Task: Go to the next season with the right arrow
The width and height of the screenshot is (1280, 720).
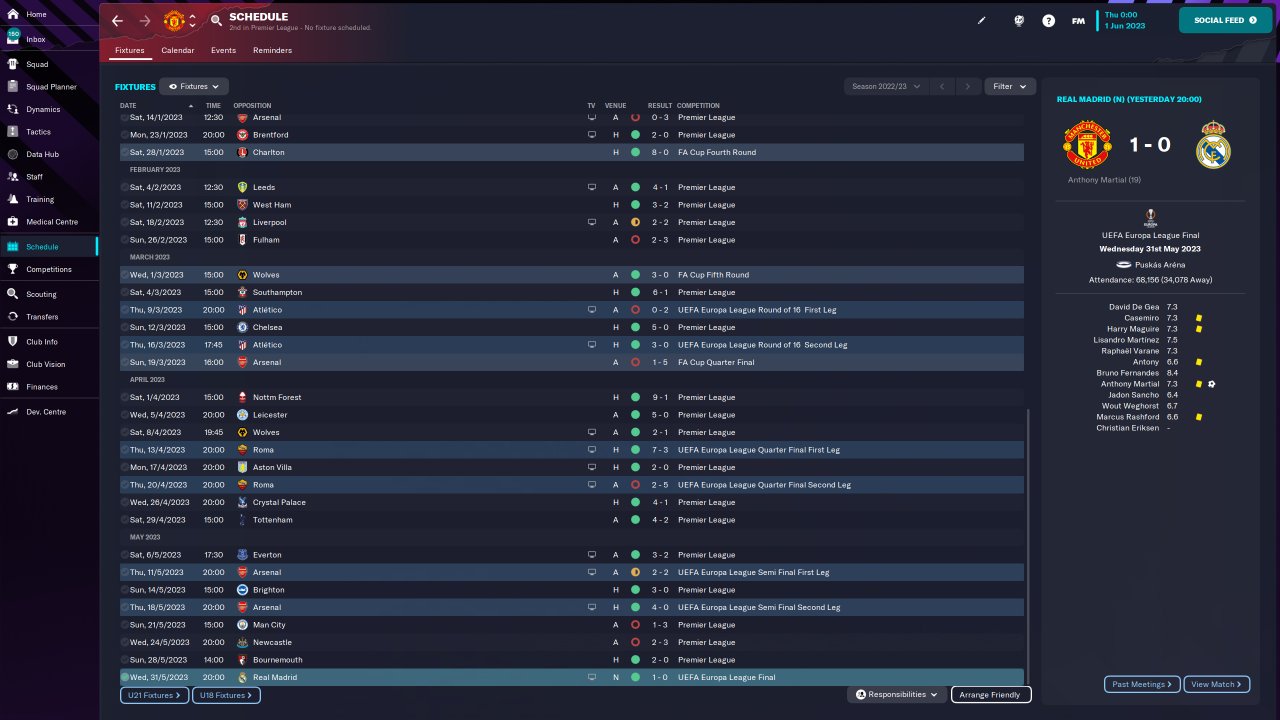Action: coord(967,87)
